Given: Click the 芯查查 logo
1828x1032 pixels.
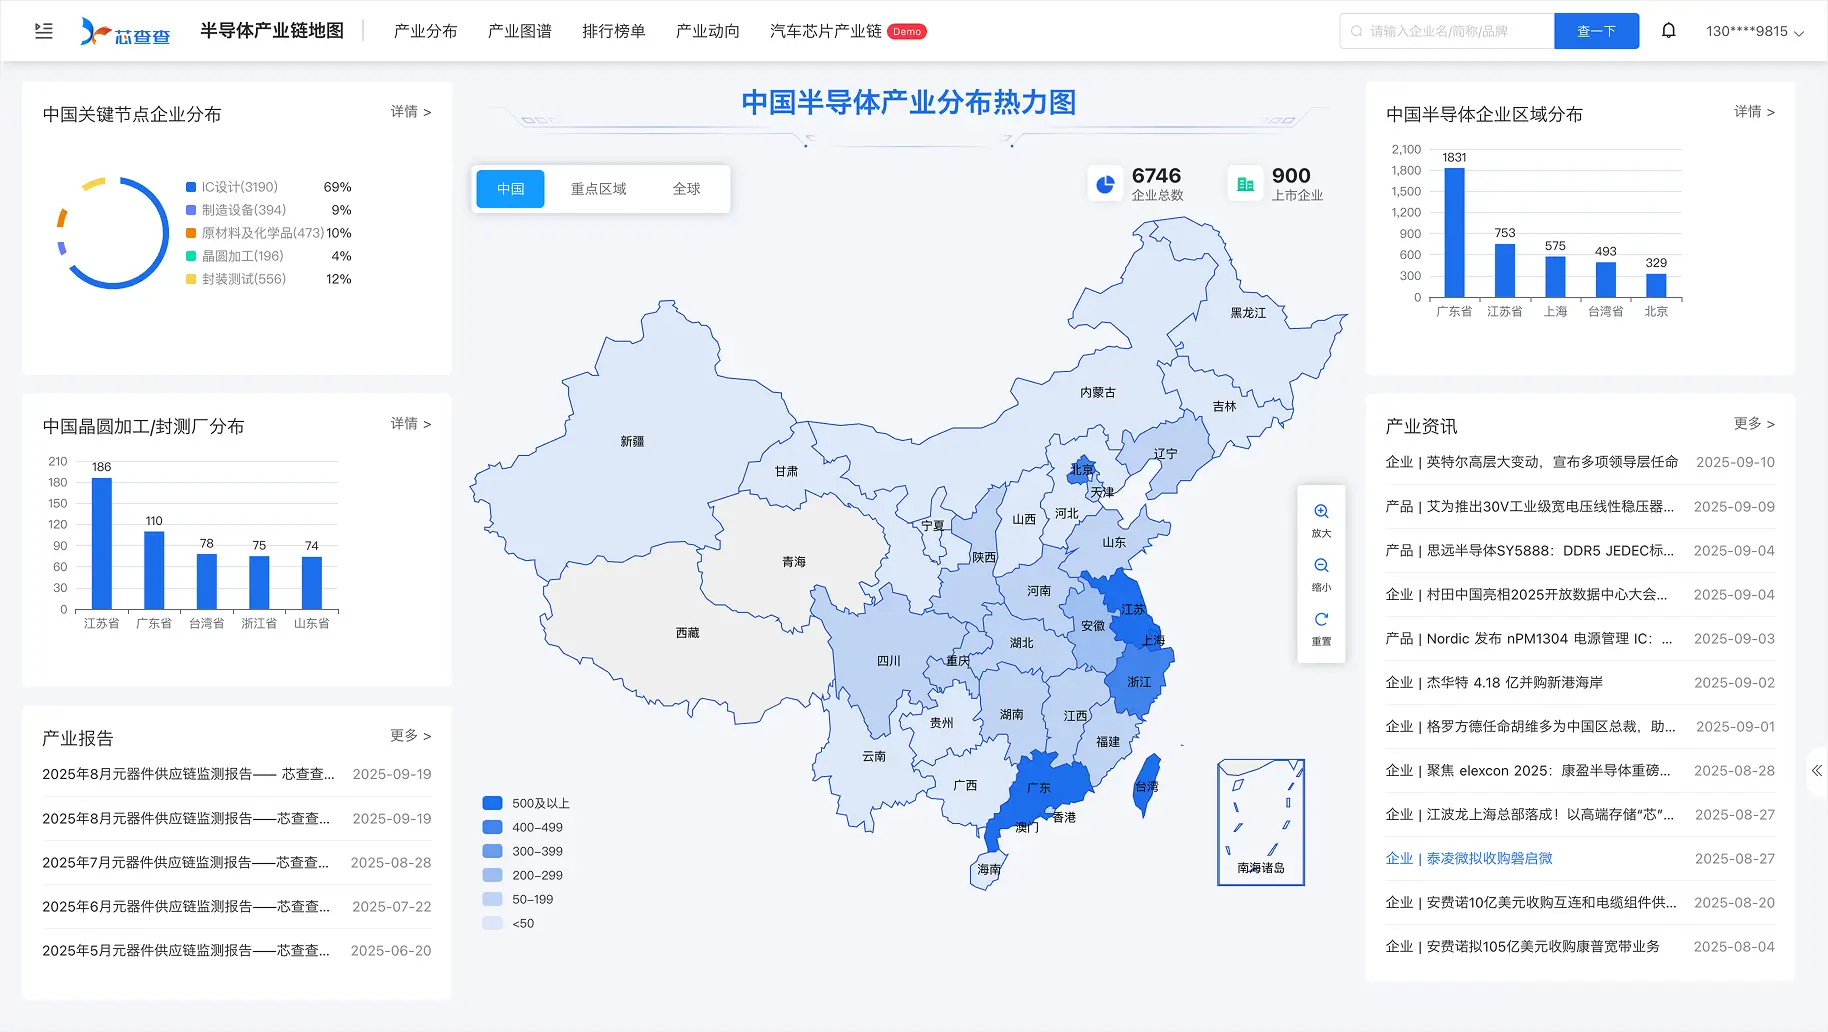Looking at the screenshot, I should coord(126,32).
